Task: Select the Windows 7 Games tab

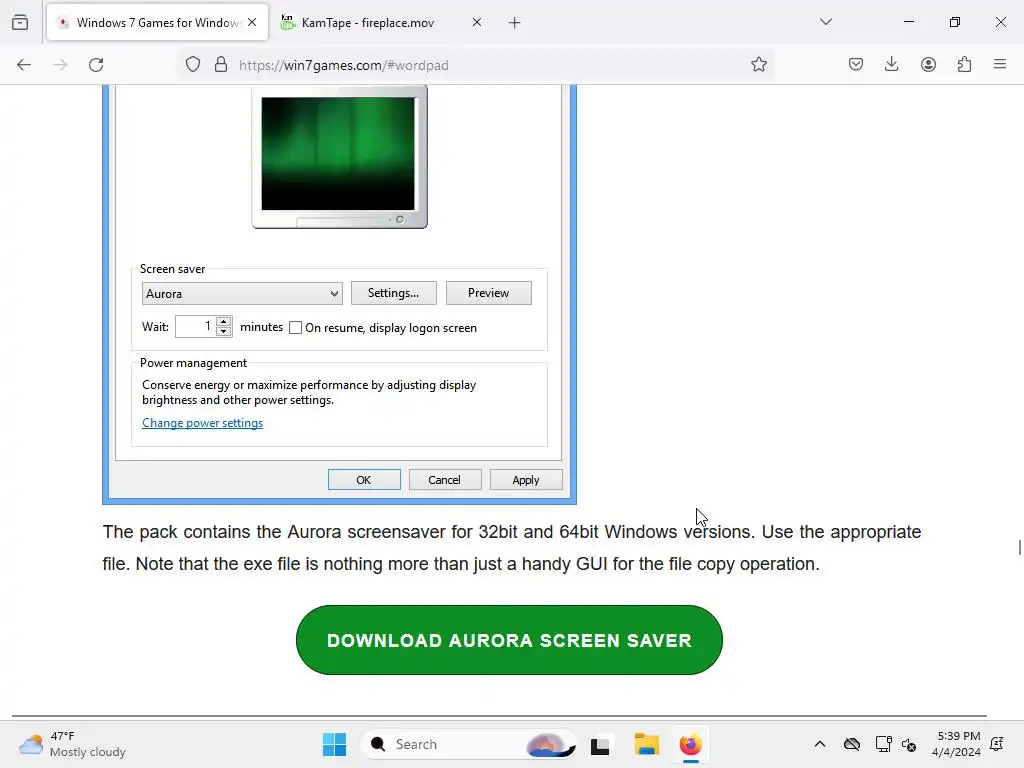Action: coord(157,23)
